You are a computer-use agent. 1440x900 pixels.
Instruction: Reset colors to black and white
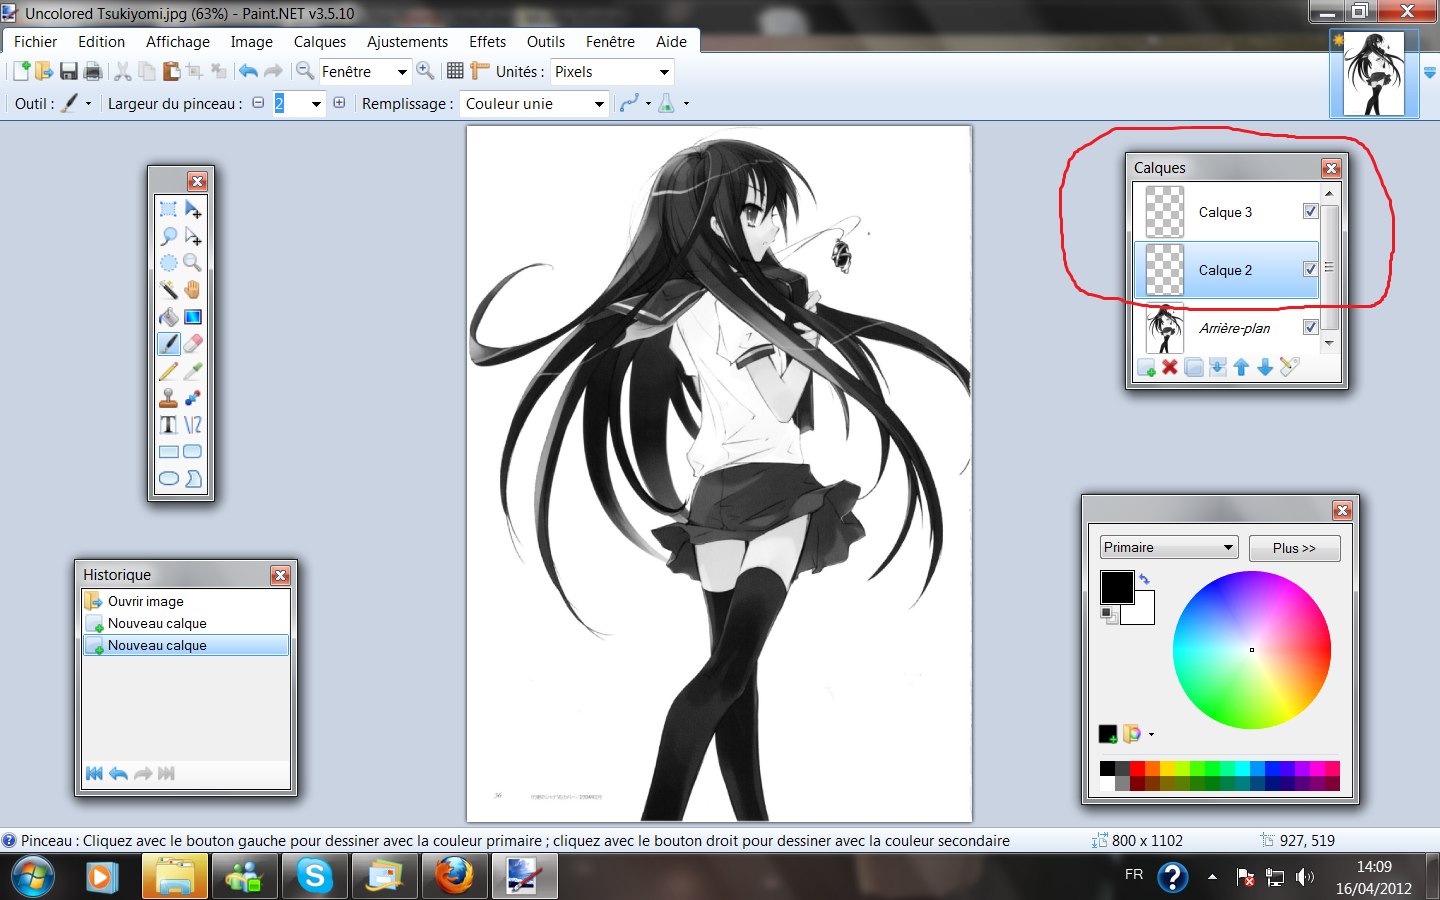(x=1108, y=615)
